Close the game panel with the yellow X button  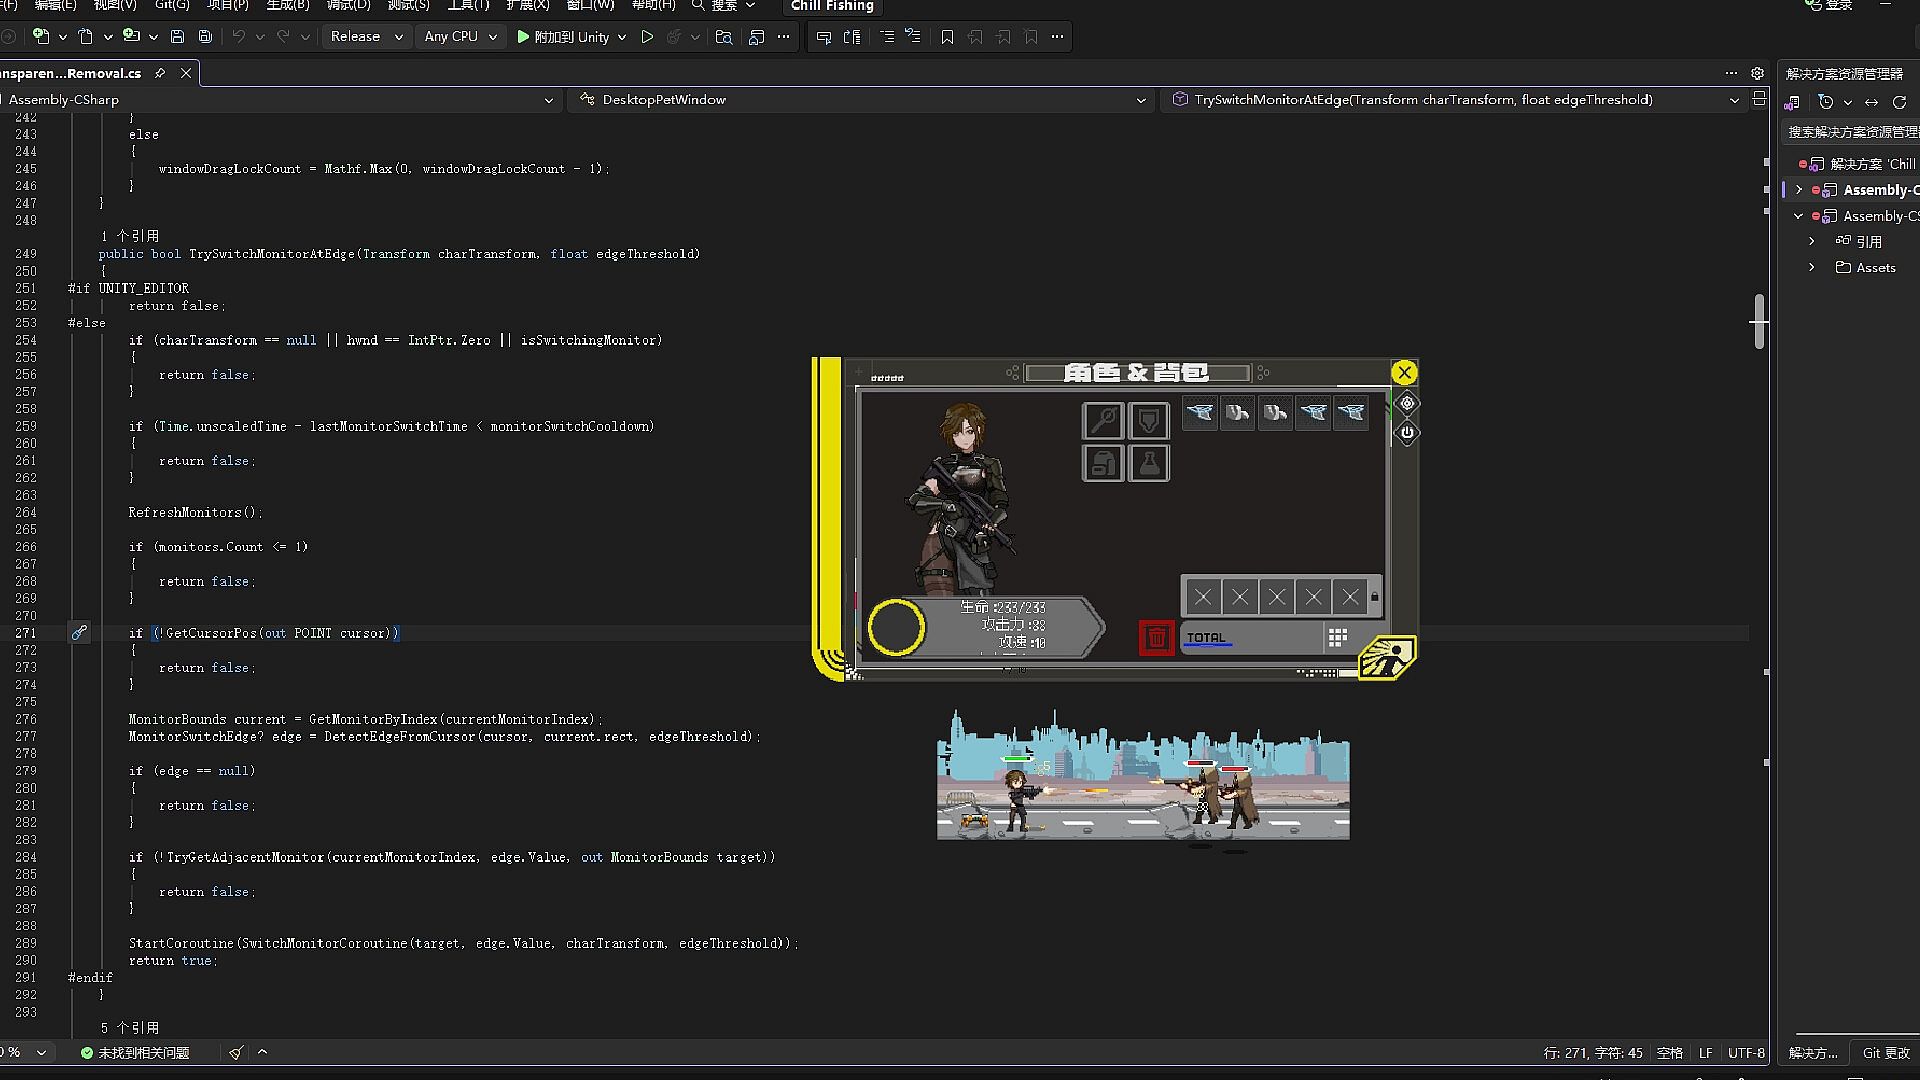pos(1404,373)
